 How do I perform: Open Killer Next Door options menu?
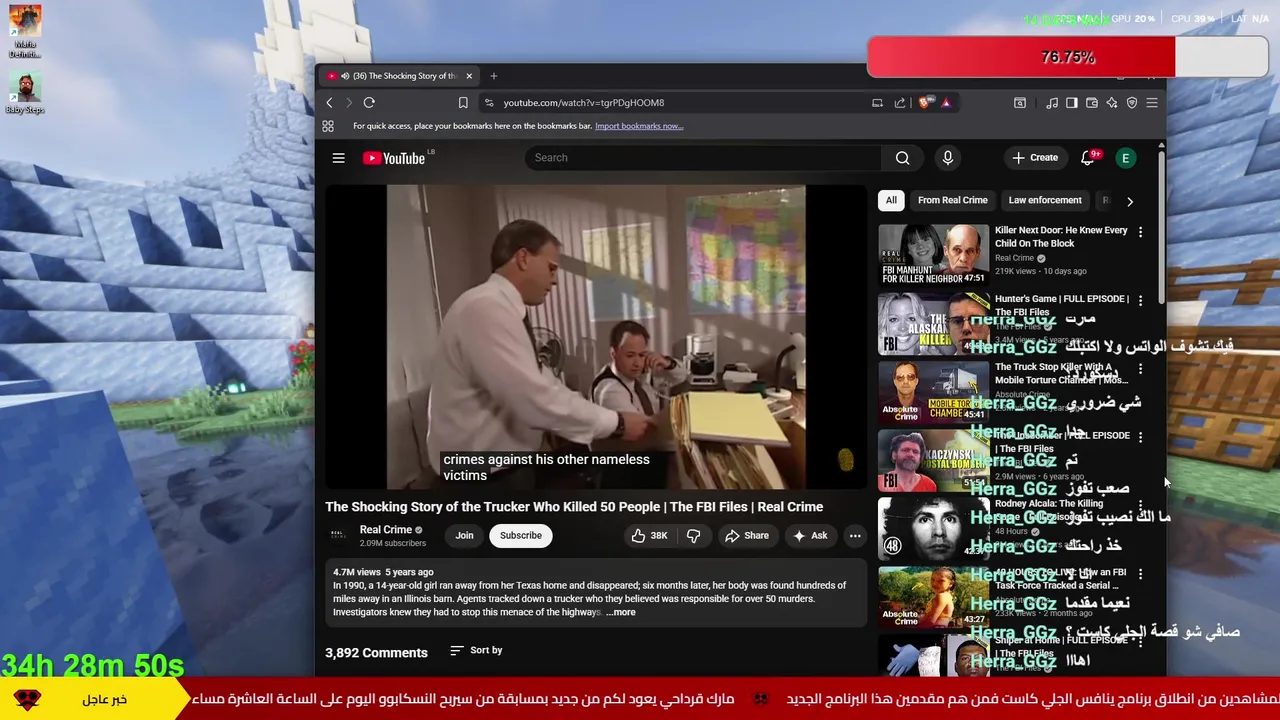pos(1140,232)
